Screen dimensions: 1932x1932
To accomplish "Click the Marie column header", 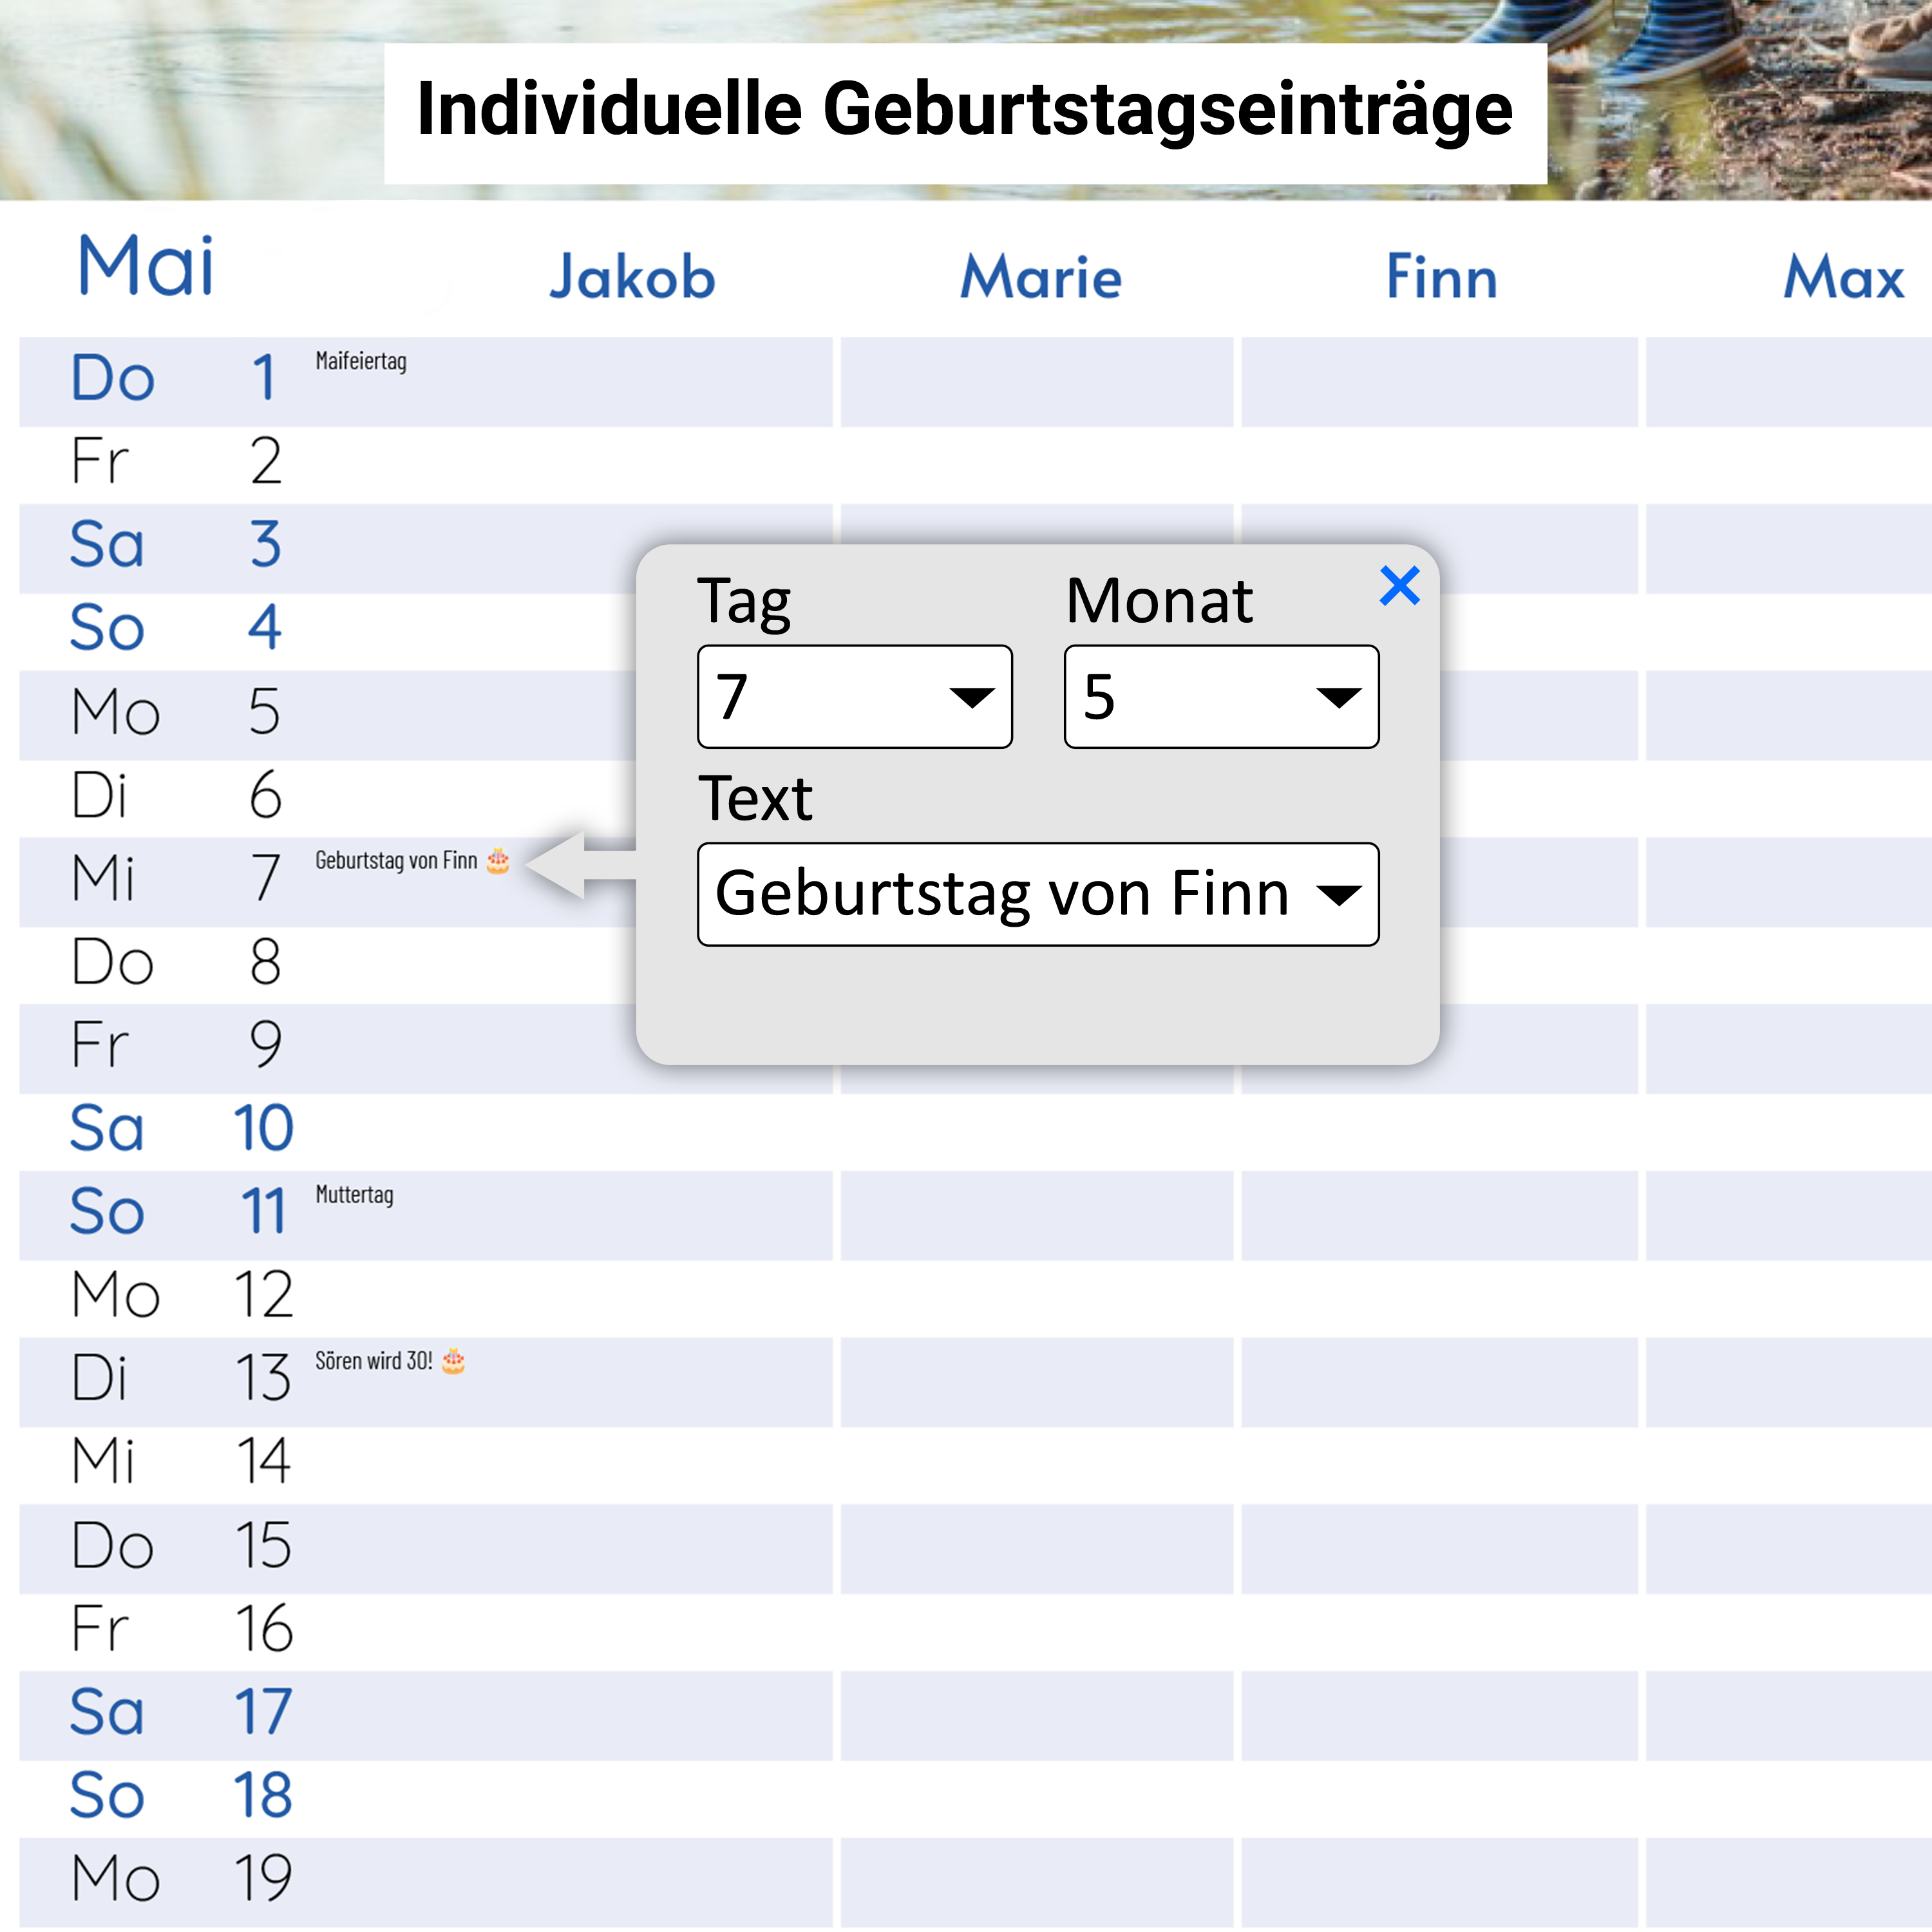I will (1040, 277).
